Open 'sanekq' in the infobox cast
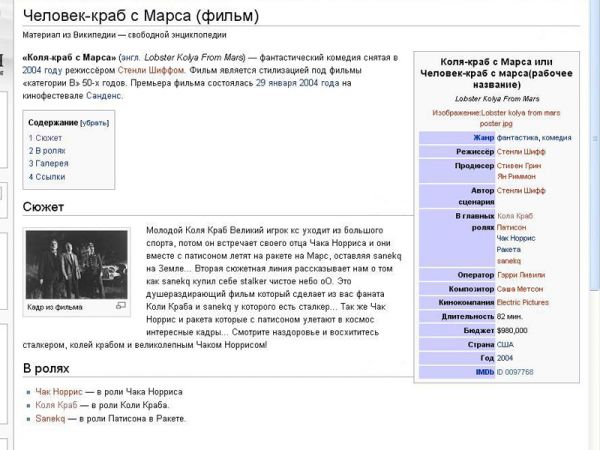This screenshot has height=450, width=600. 509,261
